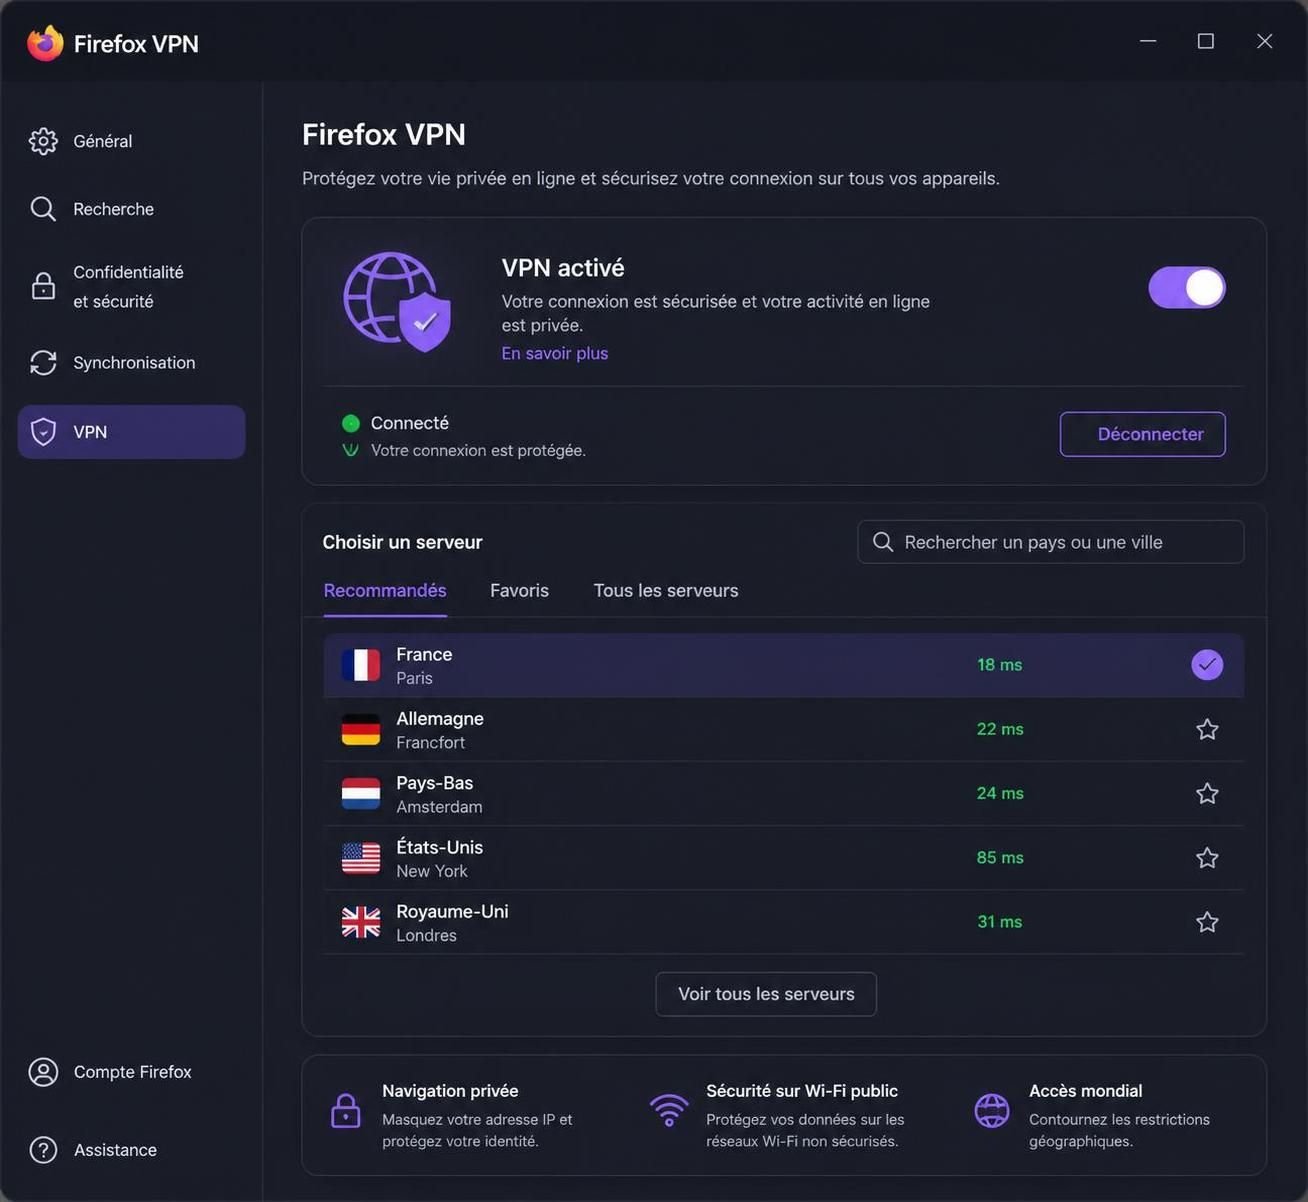1308x1202 pixels.
Task: Maximize the Firefox VPN window
Action: 1206,41
